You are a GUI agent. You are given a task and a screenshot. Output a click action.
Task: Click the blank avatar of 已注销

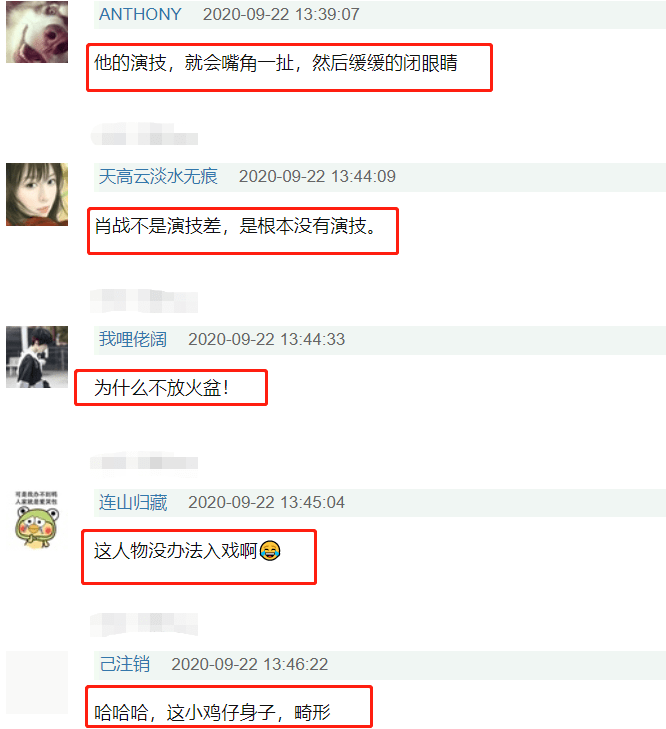(x=37, y=683)
